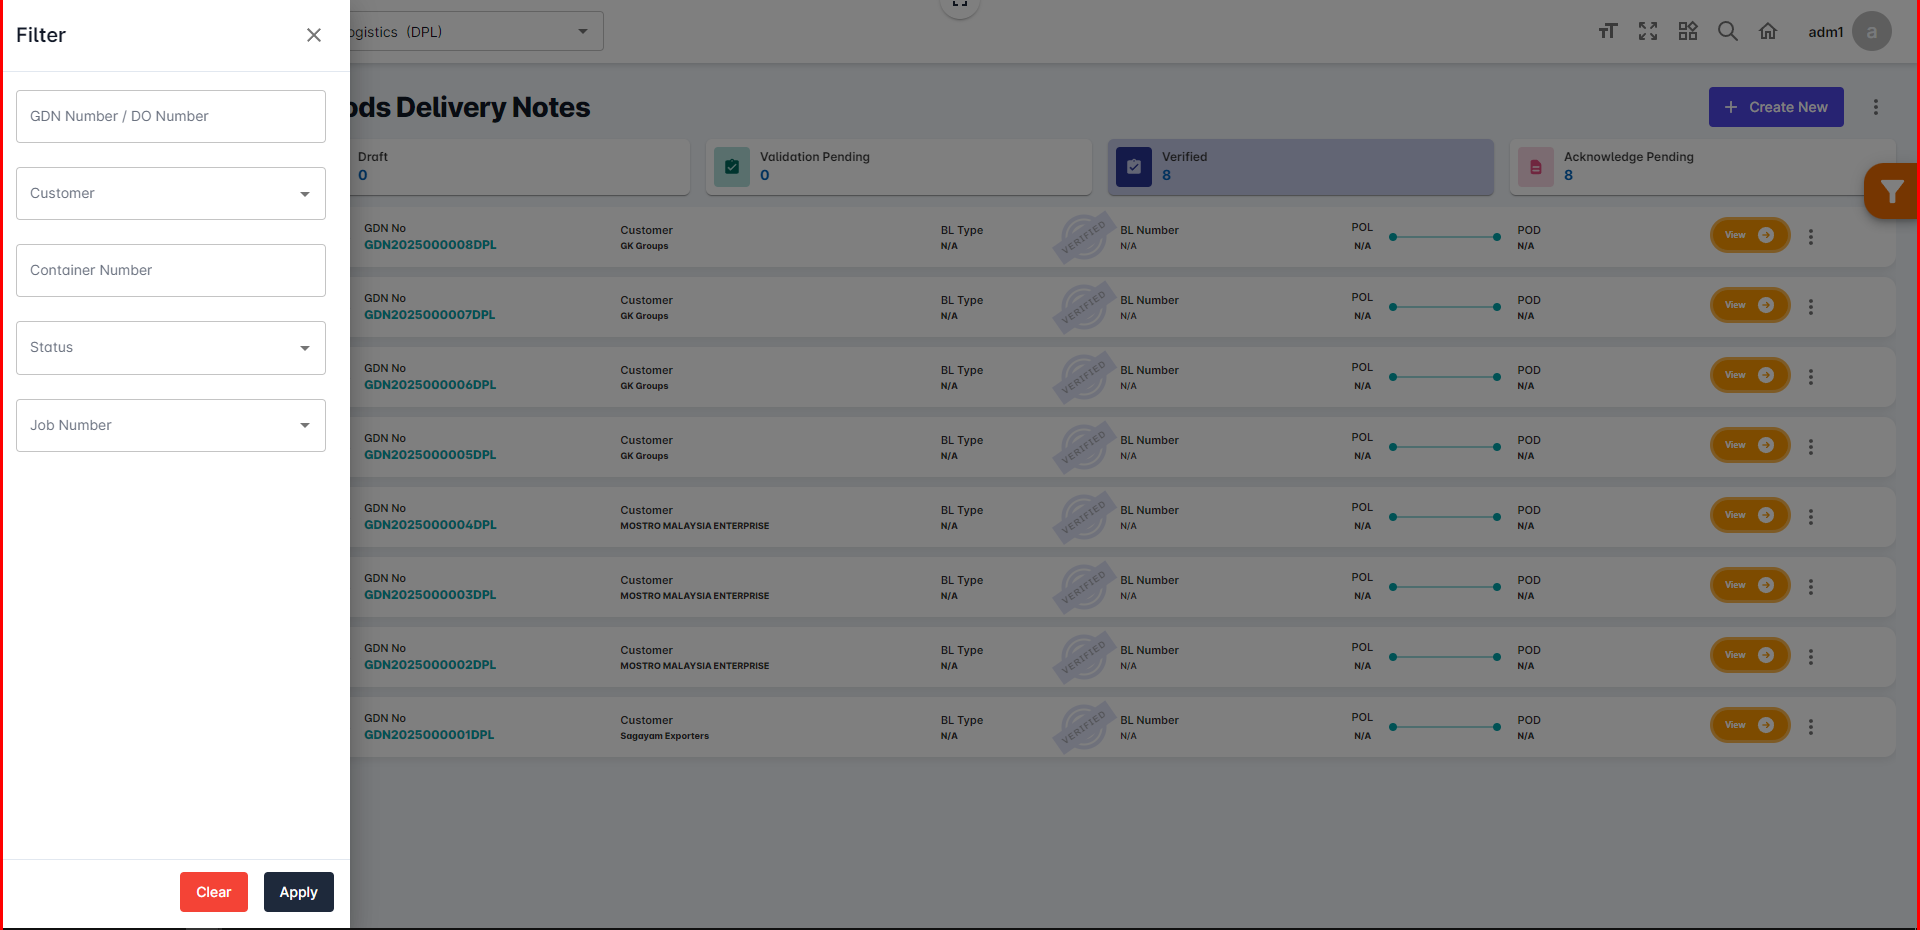Click the text size icon
This screenshot has height=930, width=1920.
[x=1607, y=31]
